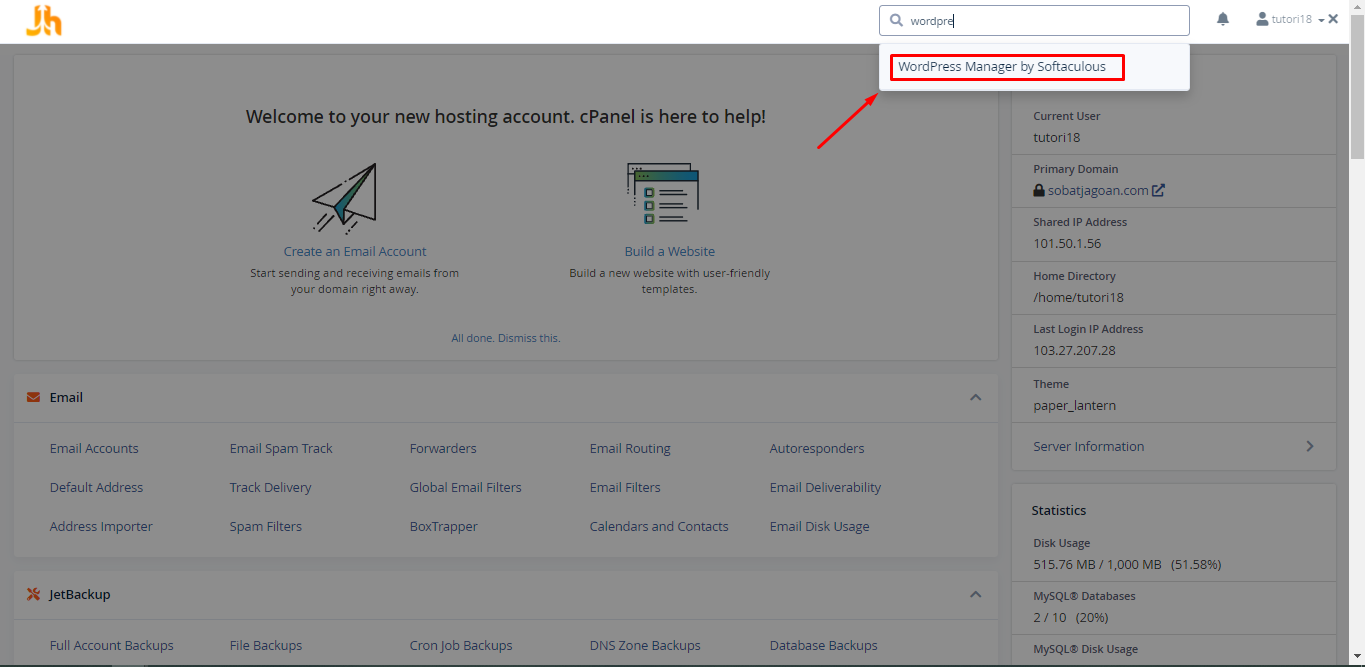
Task: Click the home directory /home/tutori18
Action: [1079, 297]
